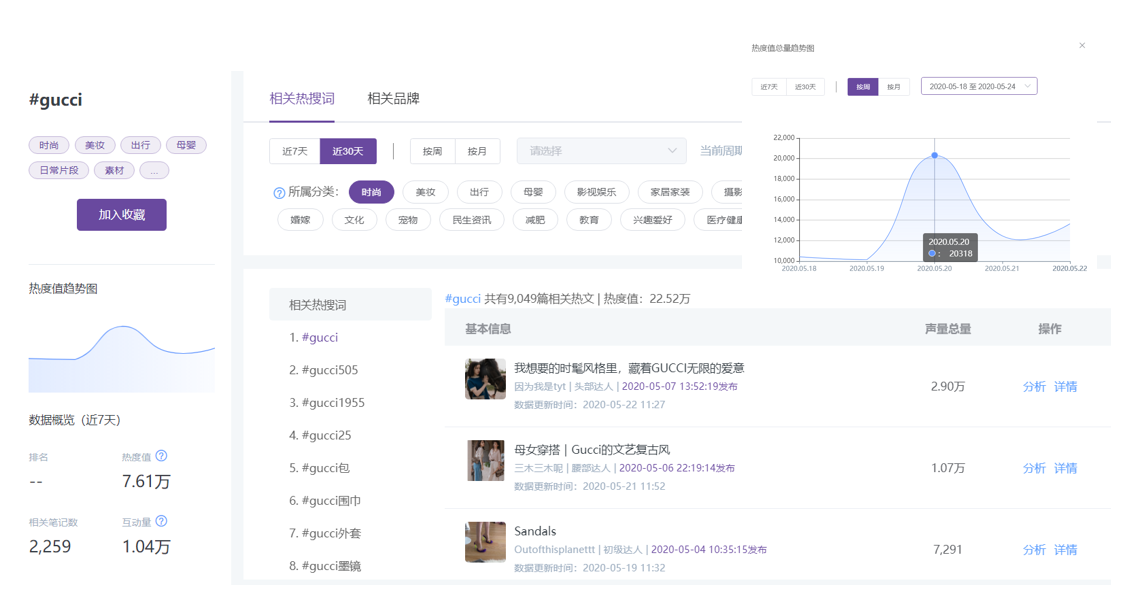The height and width of the screenshot is (598, 1129).
Task: Choose the 教育 category filter
Action: (589, 220)
